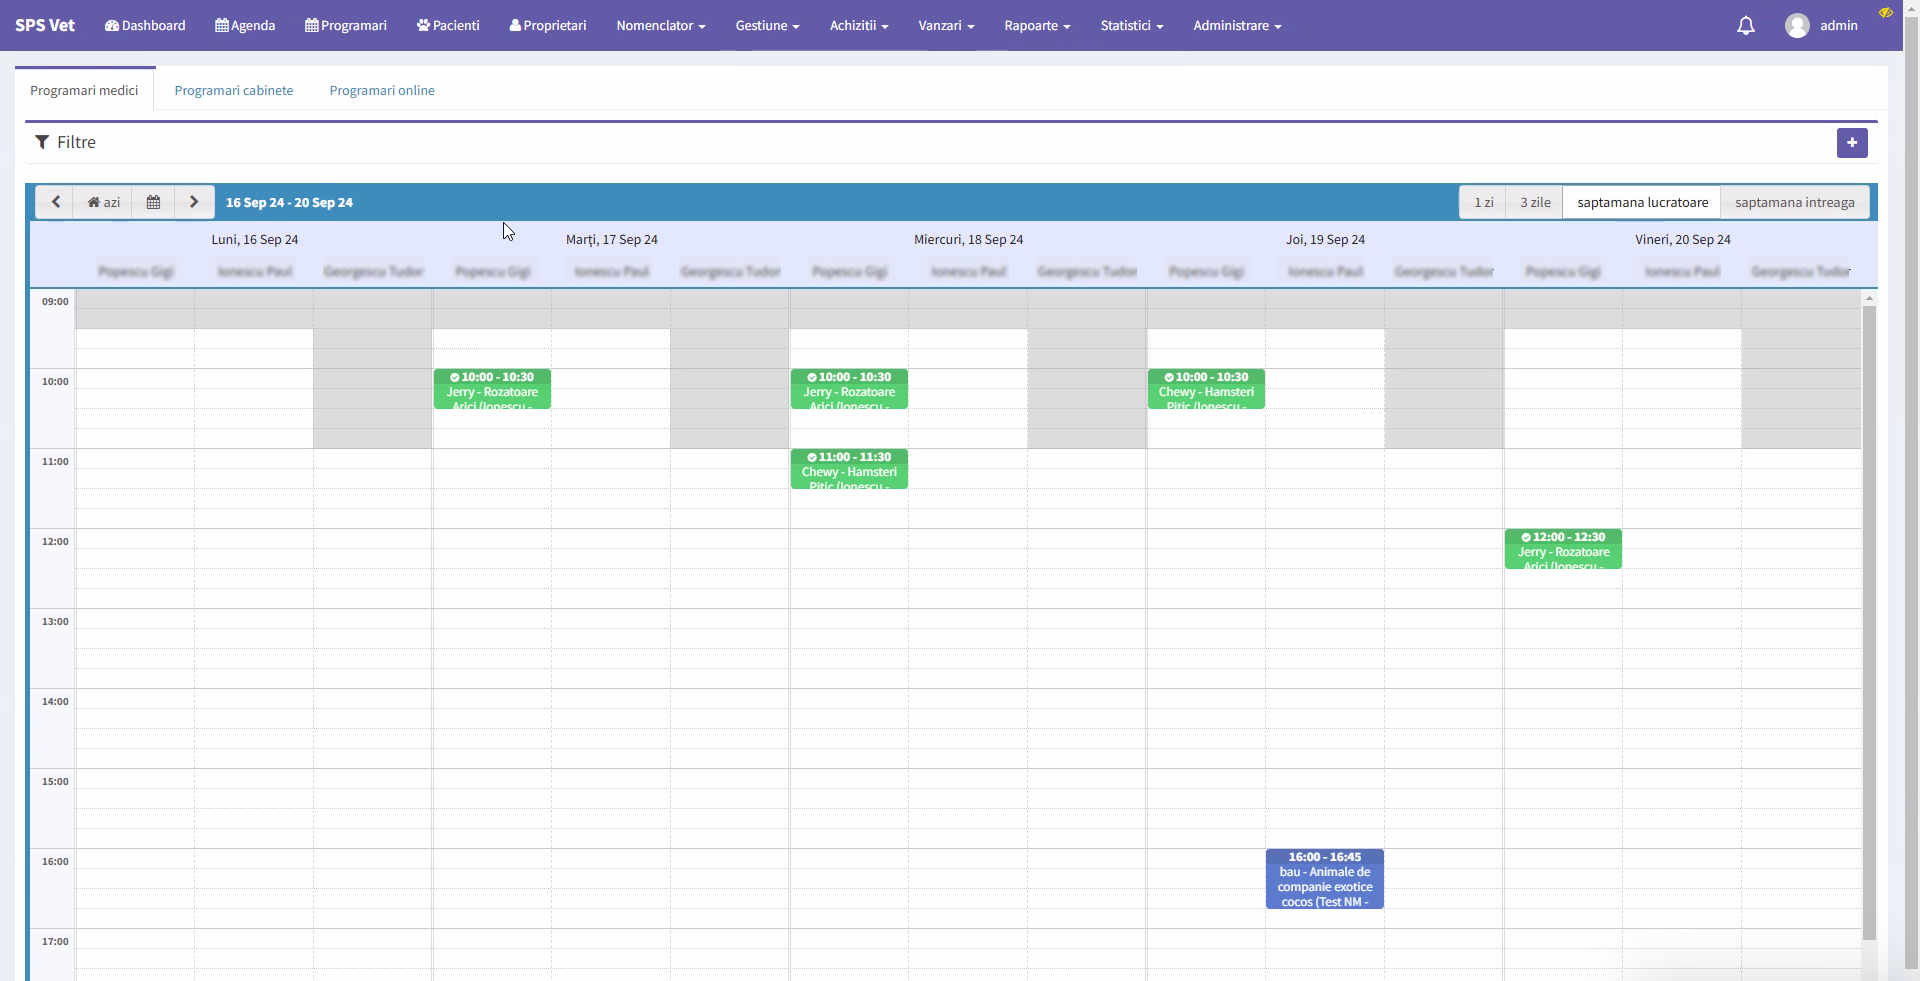Viewport: 1920px width, 981px height.
Task: Click the calendar vertical scrollbar
Action: [x=1869, y=620]
